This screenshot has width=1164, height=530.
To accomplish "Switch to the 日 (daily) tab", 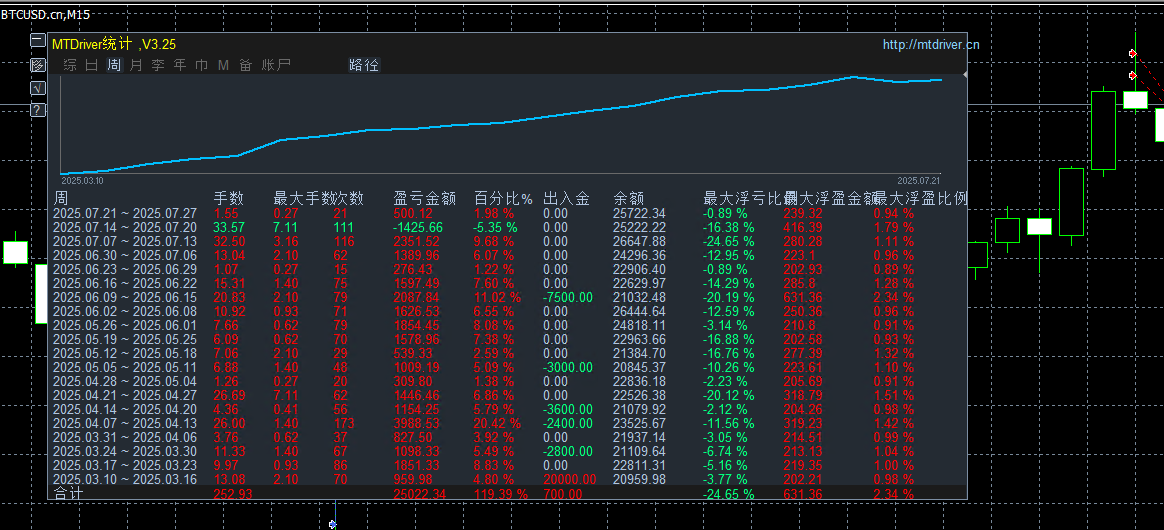I will (91, 65).
